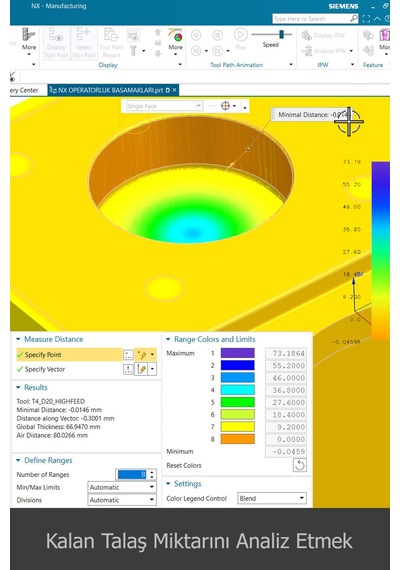Viewport: 400px width, 570px height.
Task: Collapse the Settings section
Action: pos(168,484)
